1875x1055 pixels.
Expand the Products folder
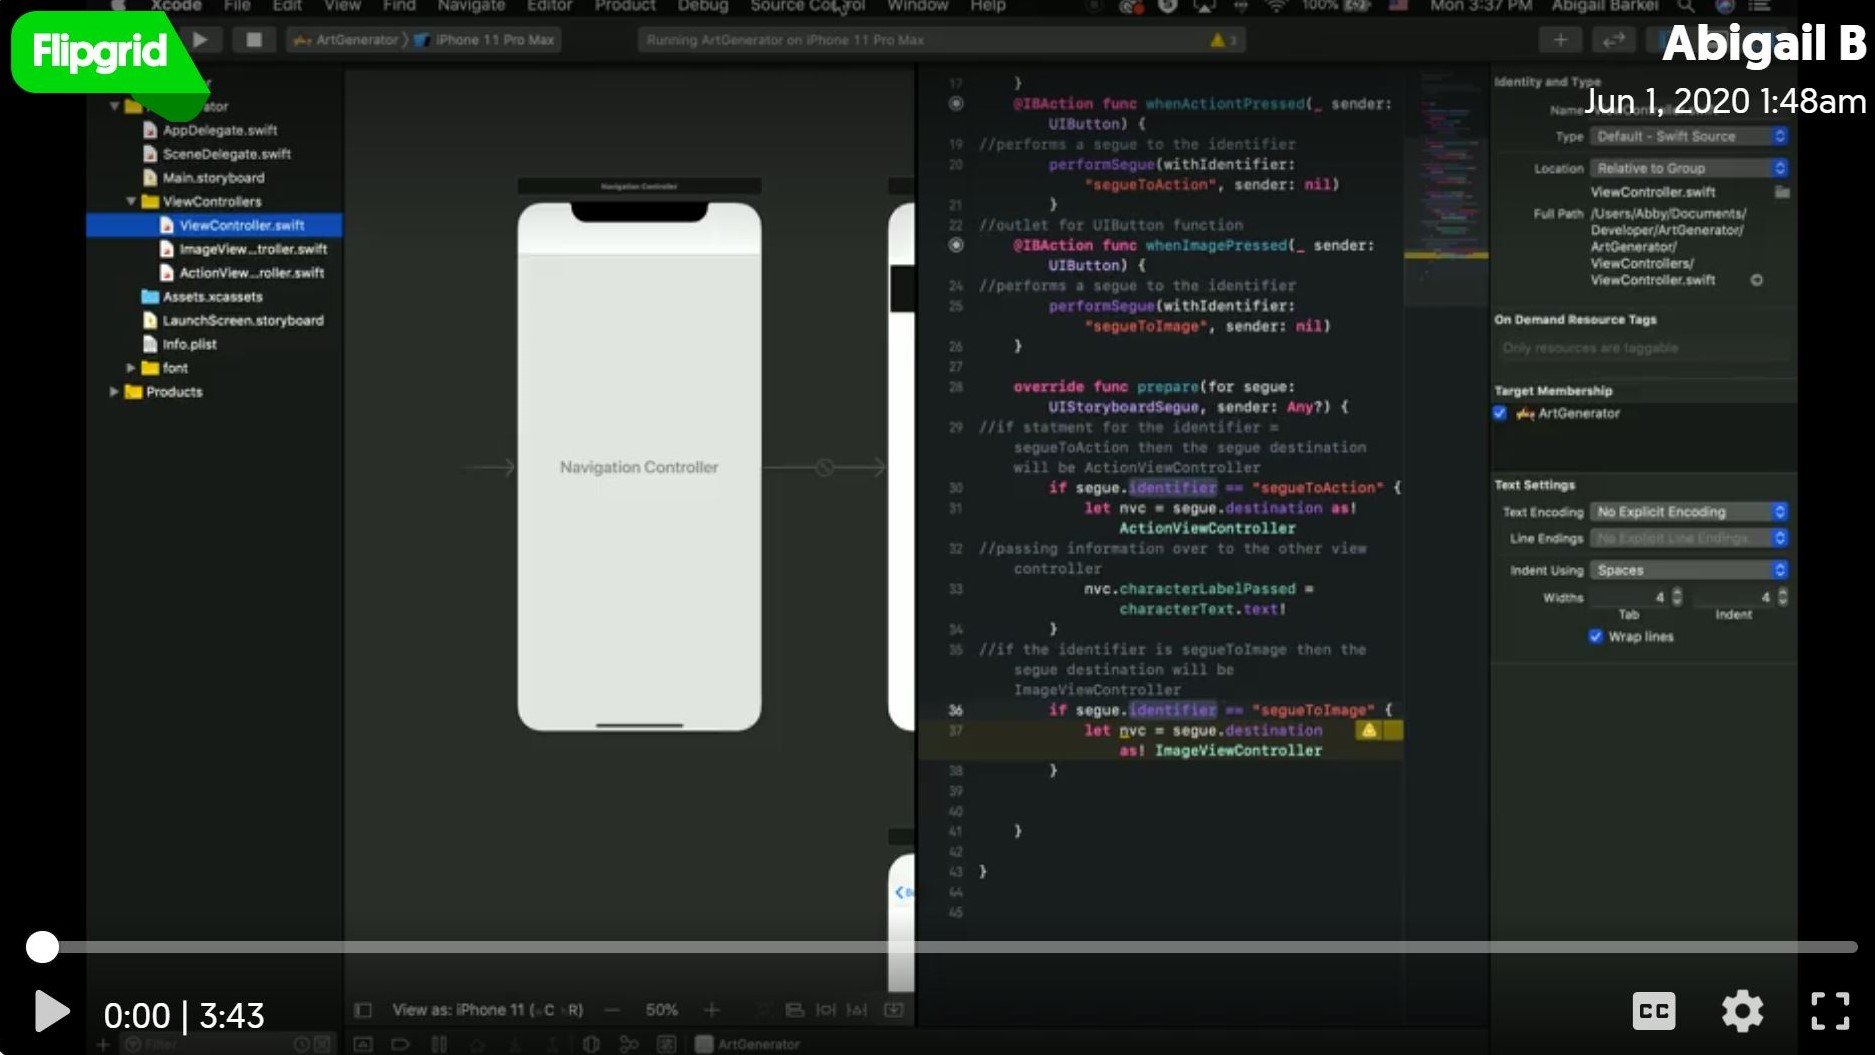pyautogui.click(x=114, y=392)
